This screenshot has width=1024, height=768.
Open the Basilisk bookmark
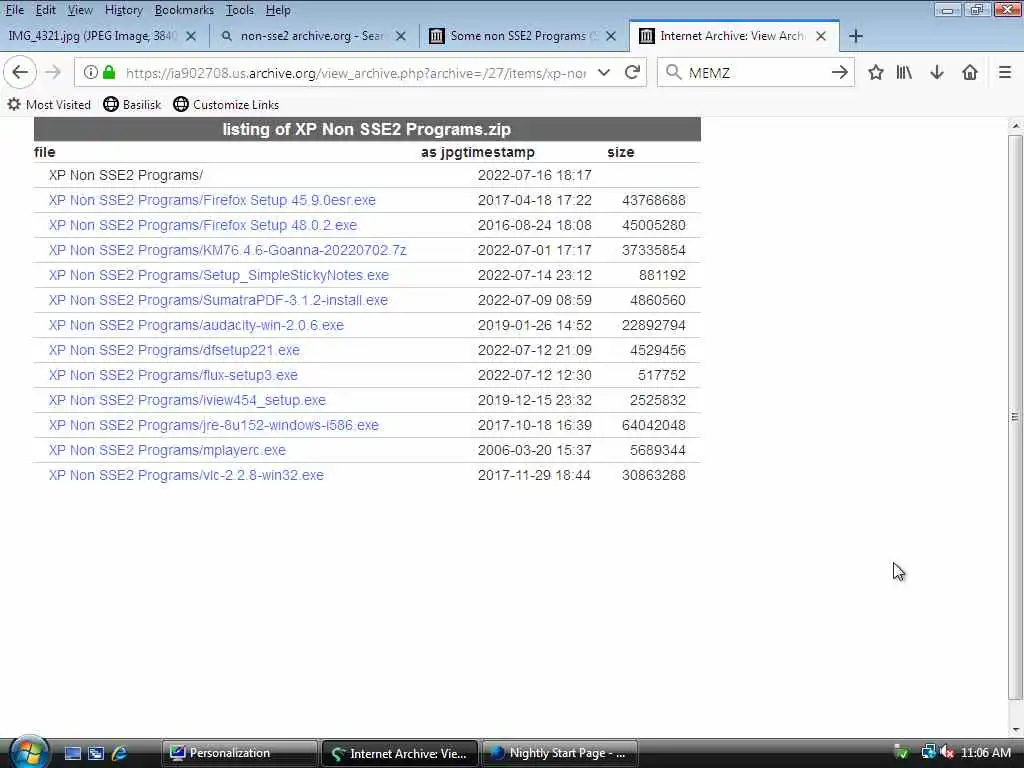(133, 104)
